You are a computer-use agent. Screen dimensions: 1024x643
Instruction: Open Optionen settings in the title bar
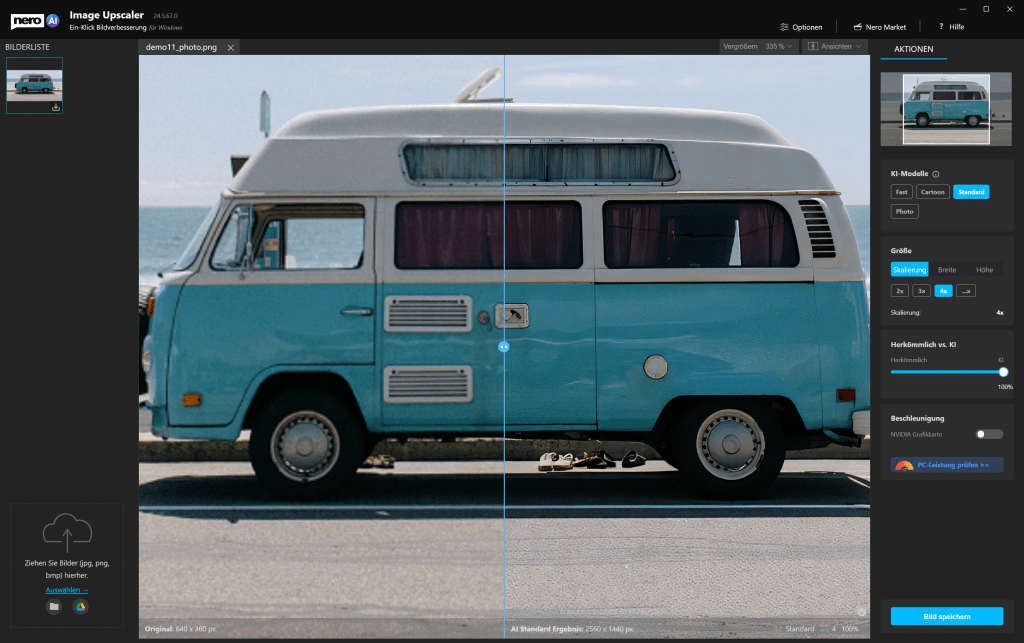801,27
